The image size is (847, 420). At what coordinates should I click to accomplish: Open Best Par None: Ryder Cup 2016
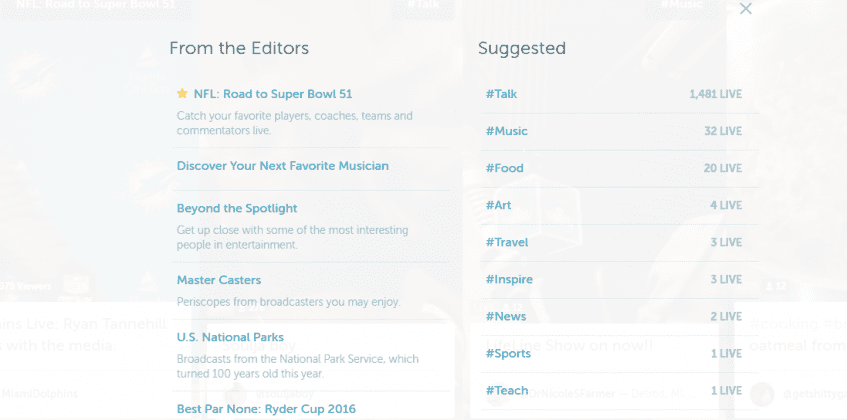(x=266, y=409)
